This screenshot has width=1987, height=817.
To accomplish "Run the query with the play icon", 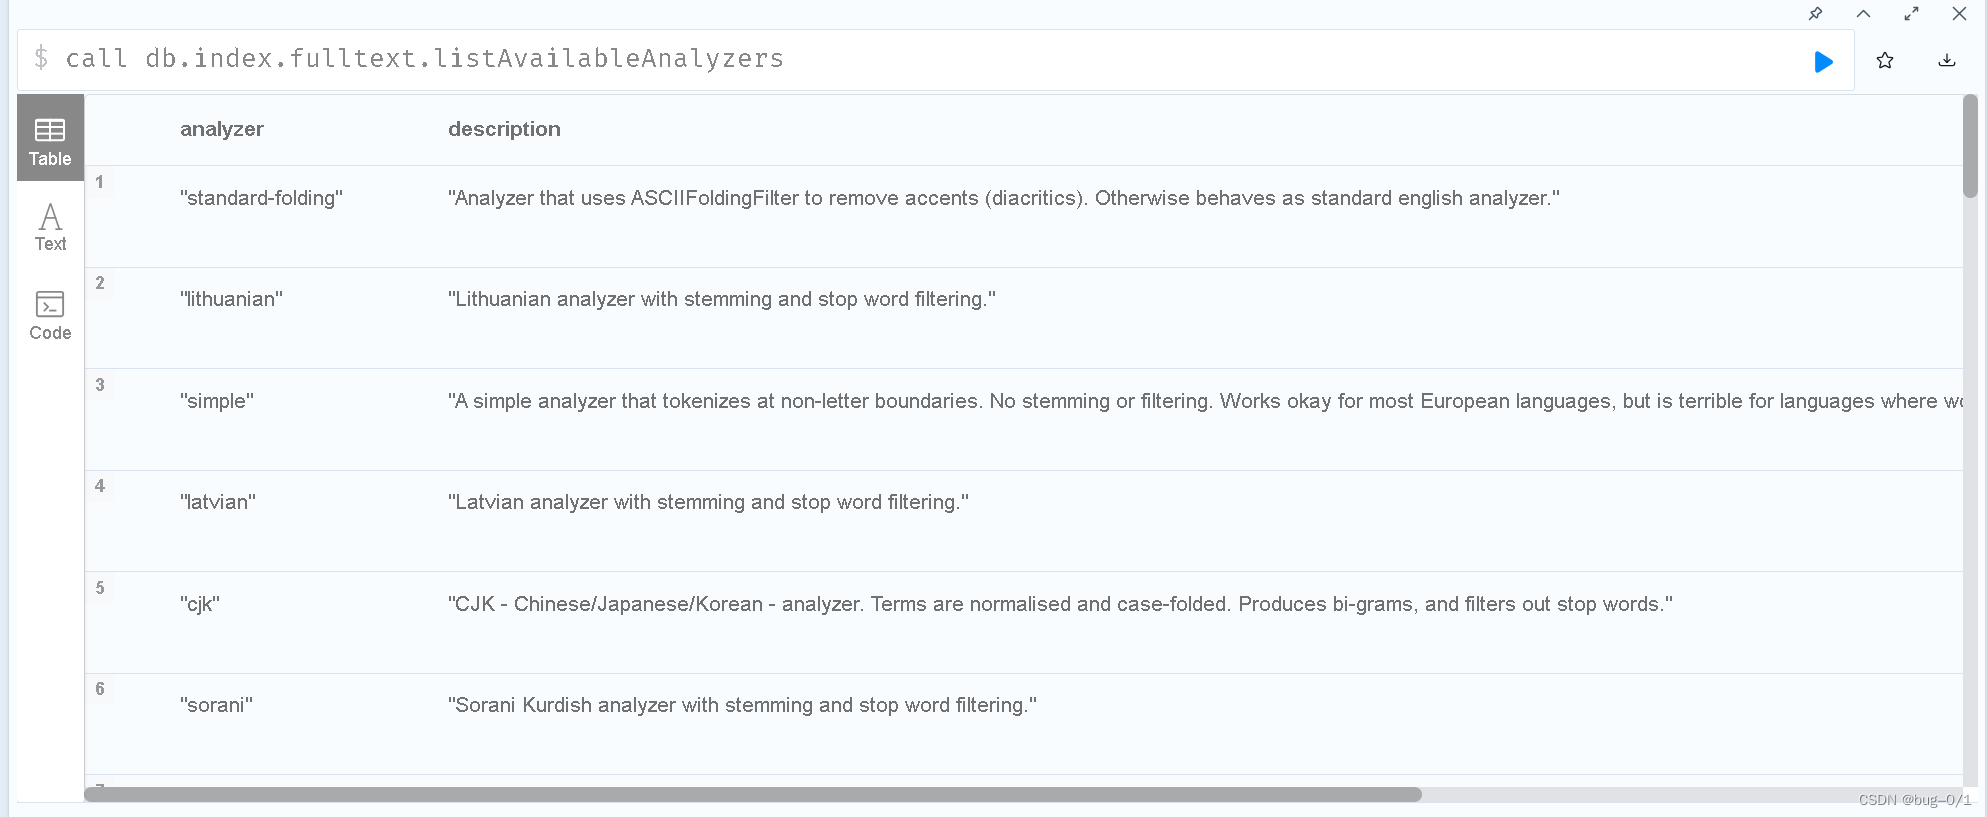I will point(1823,62).
